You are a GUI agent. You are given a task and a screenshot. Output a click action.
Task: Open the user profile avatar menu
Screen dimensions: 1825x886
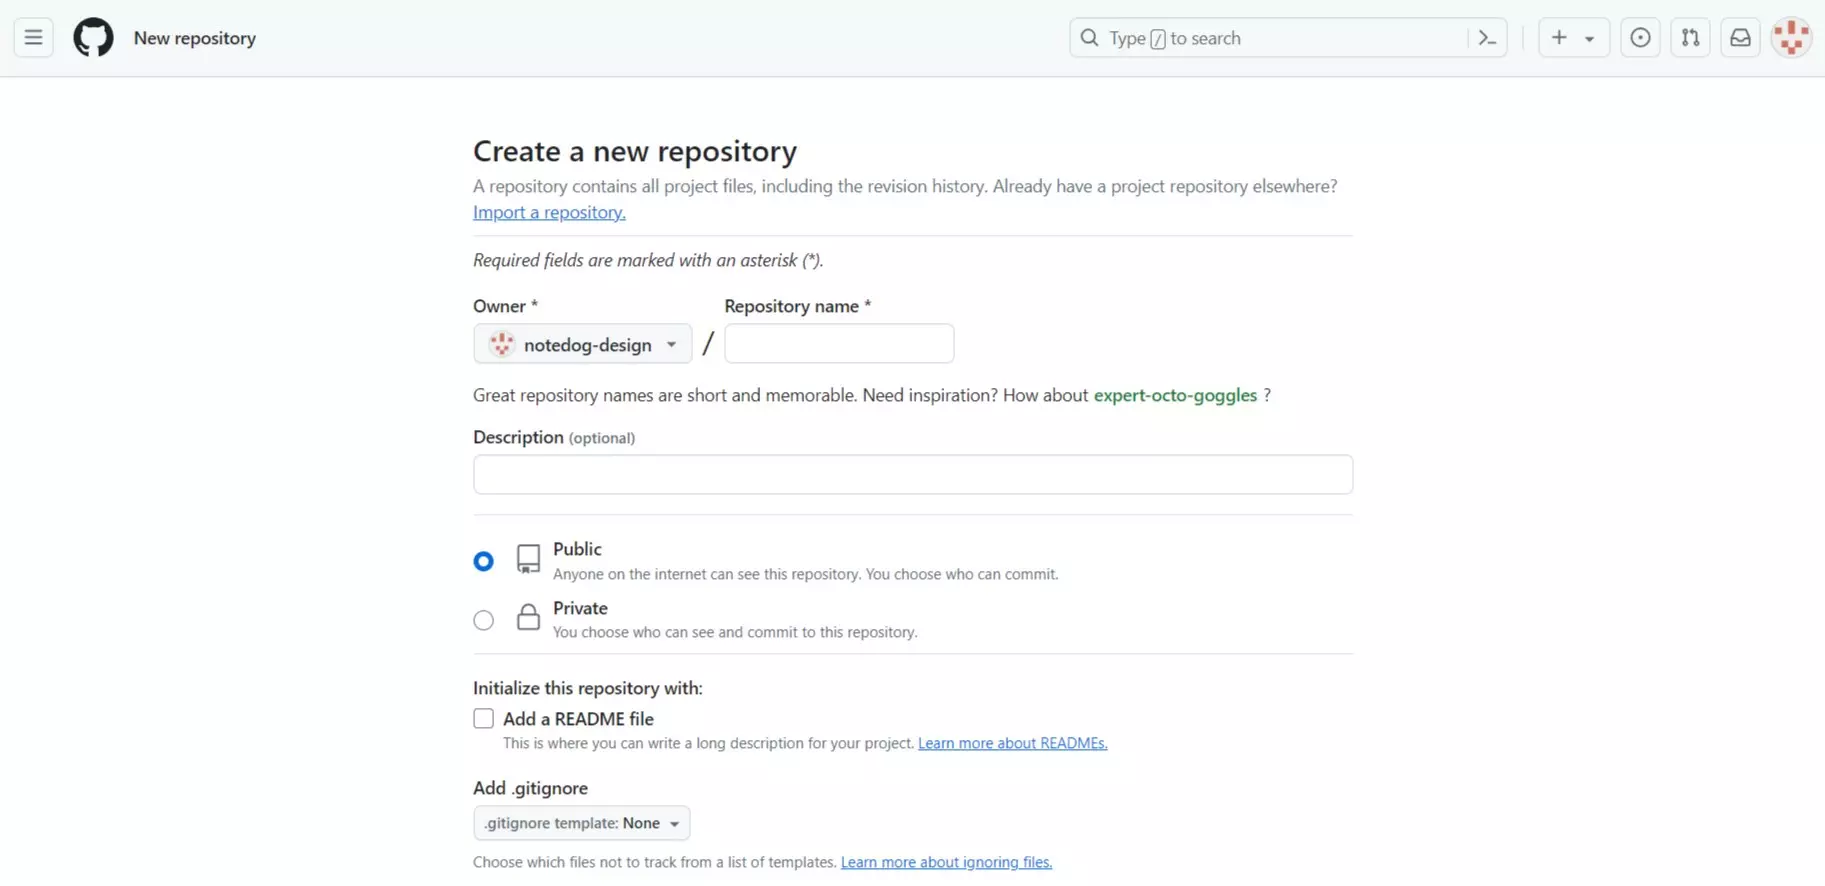tap(1790, 38)
